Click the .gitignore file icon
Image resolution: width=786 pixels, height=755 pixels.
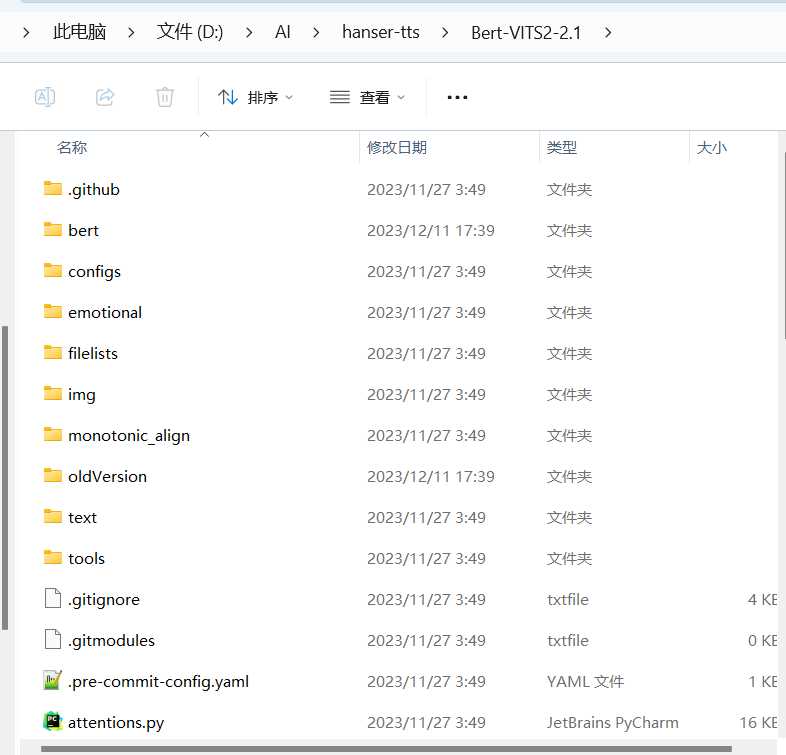point(53,599)
